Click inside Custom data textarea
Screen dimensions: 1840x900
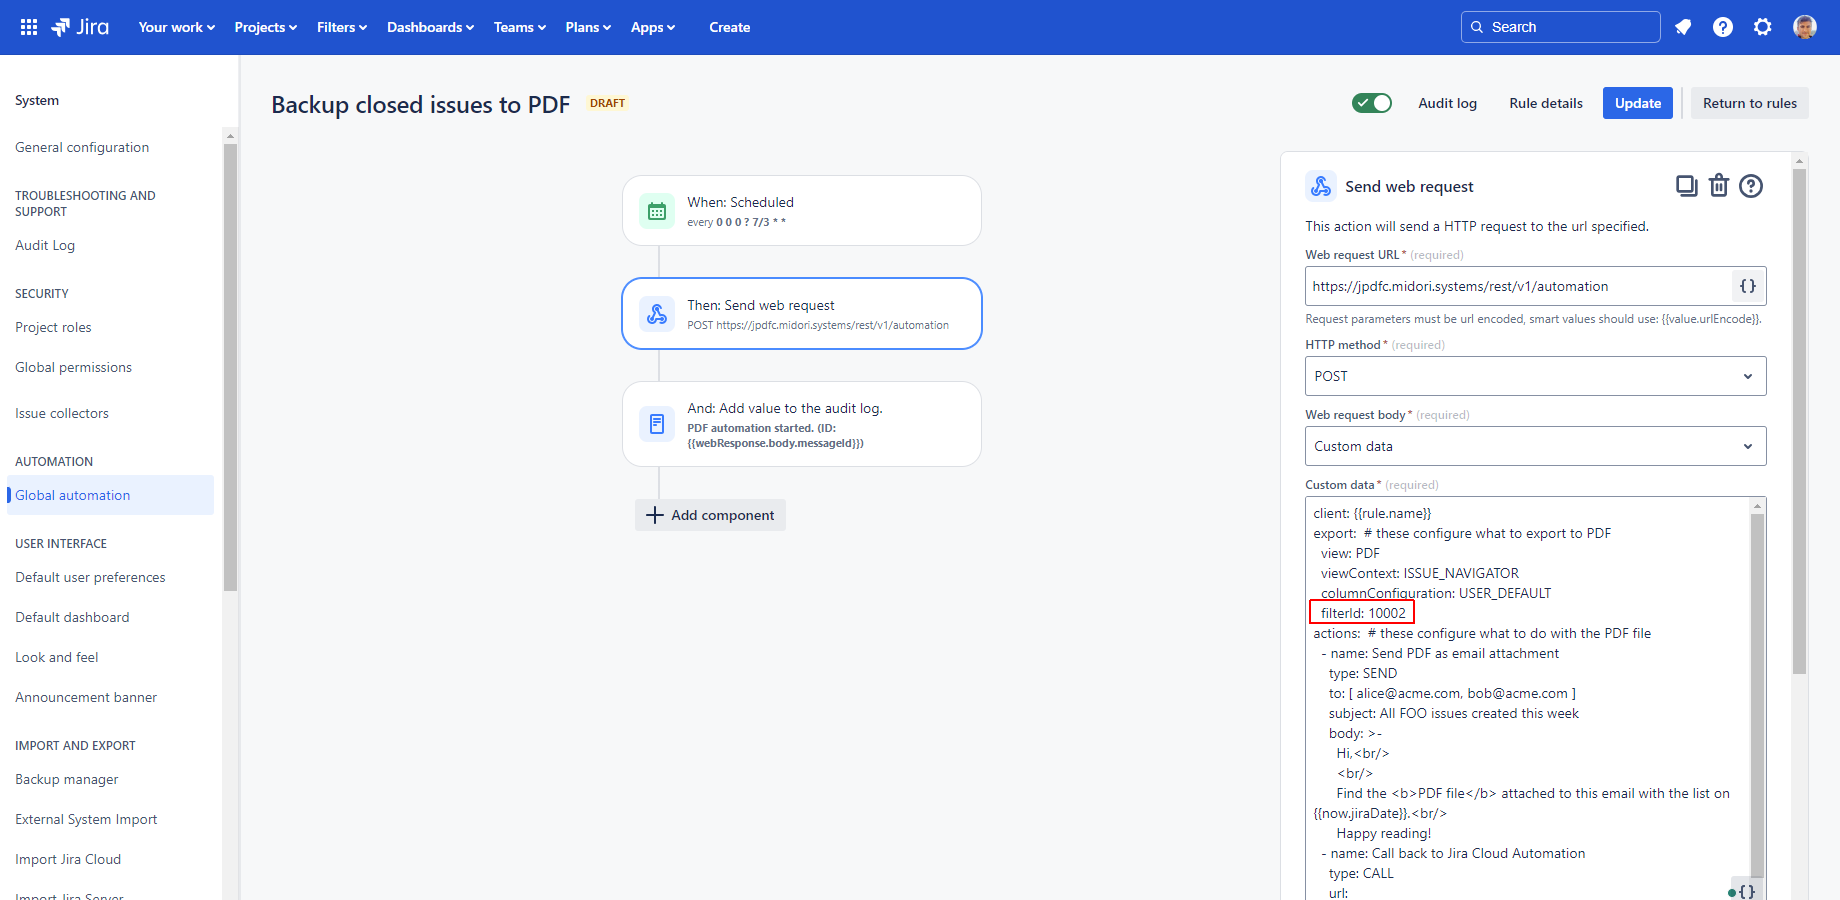1528,700
